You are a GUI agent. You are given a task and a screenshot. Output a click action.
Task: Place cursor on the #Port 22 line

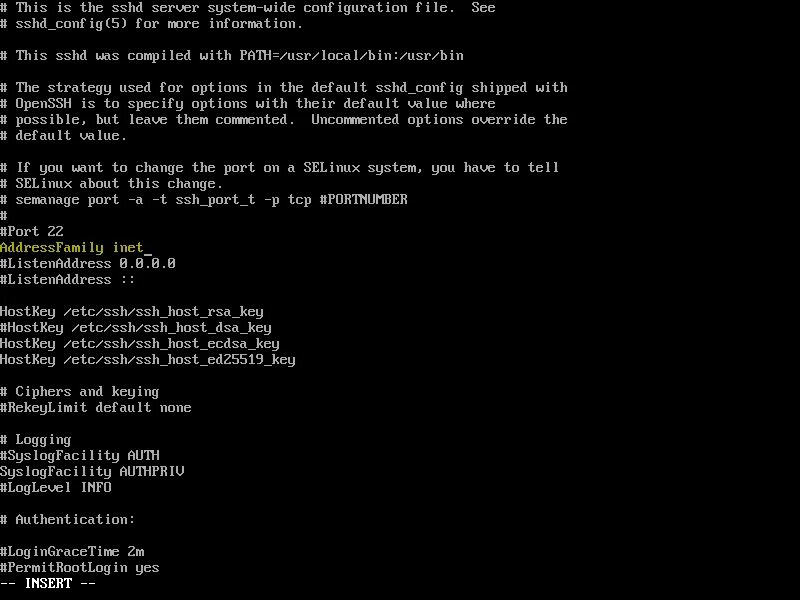(x=32, y=231)
